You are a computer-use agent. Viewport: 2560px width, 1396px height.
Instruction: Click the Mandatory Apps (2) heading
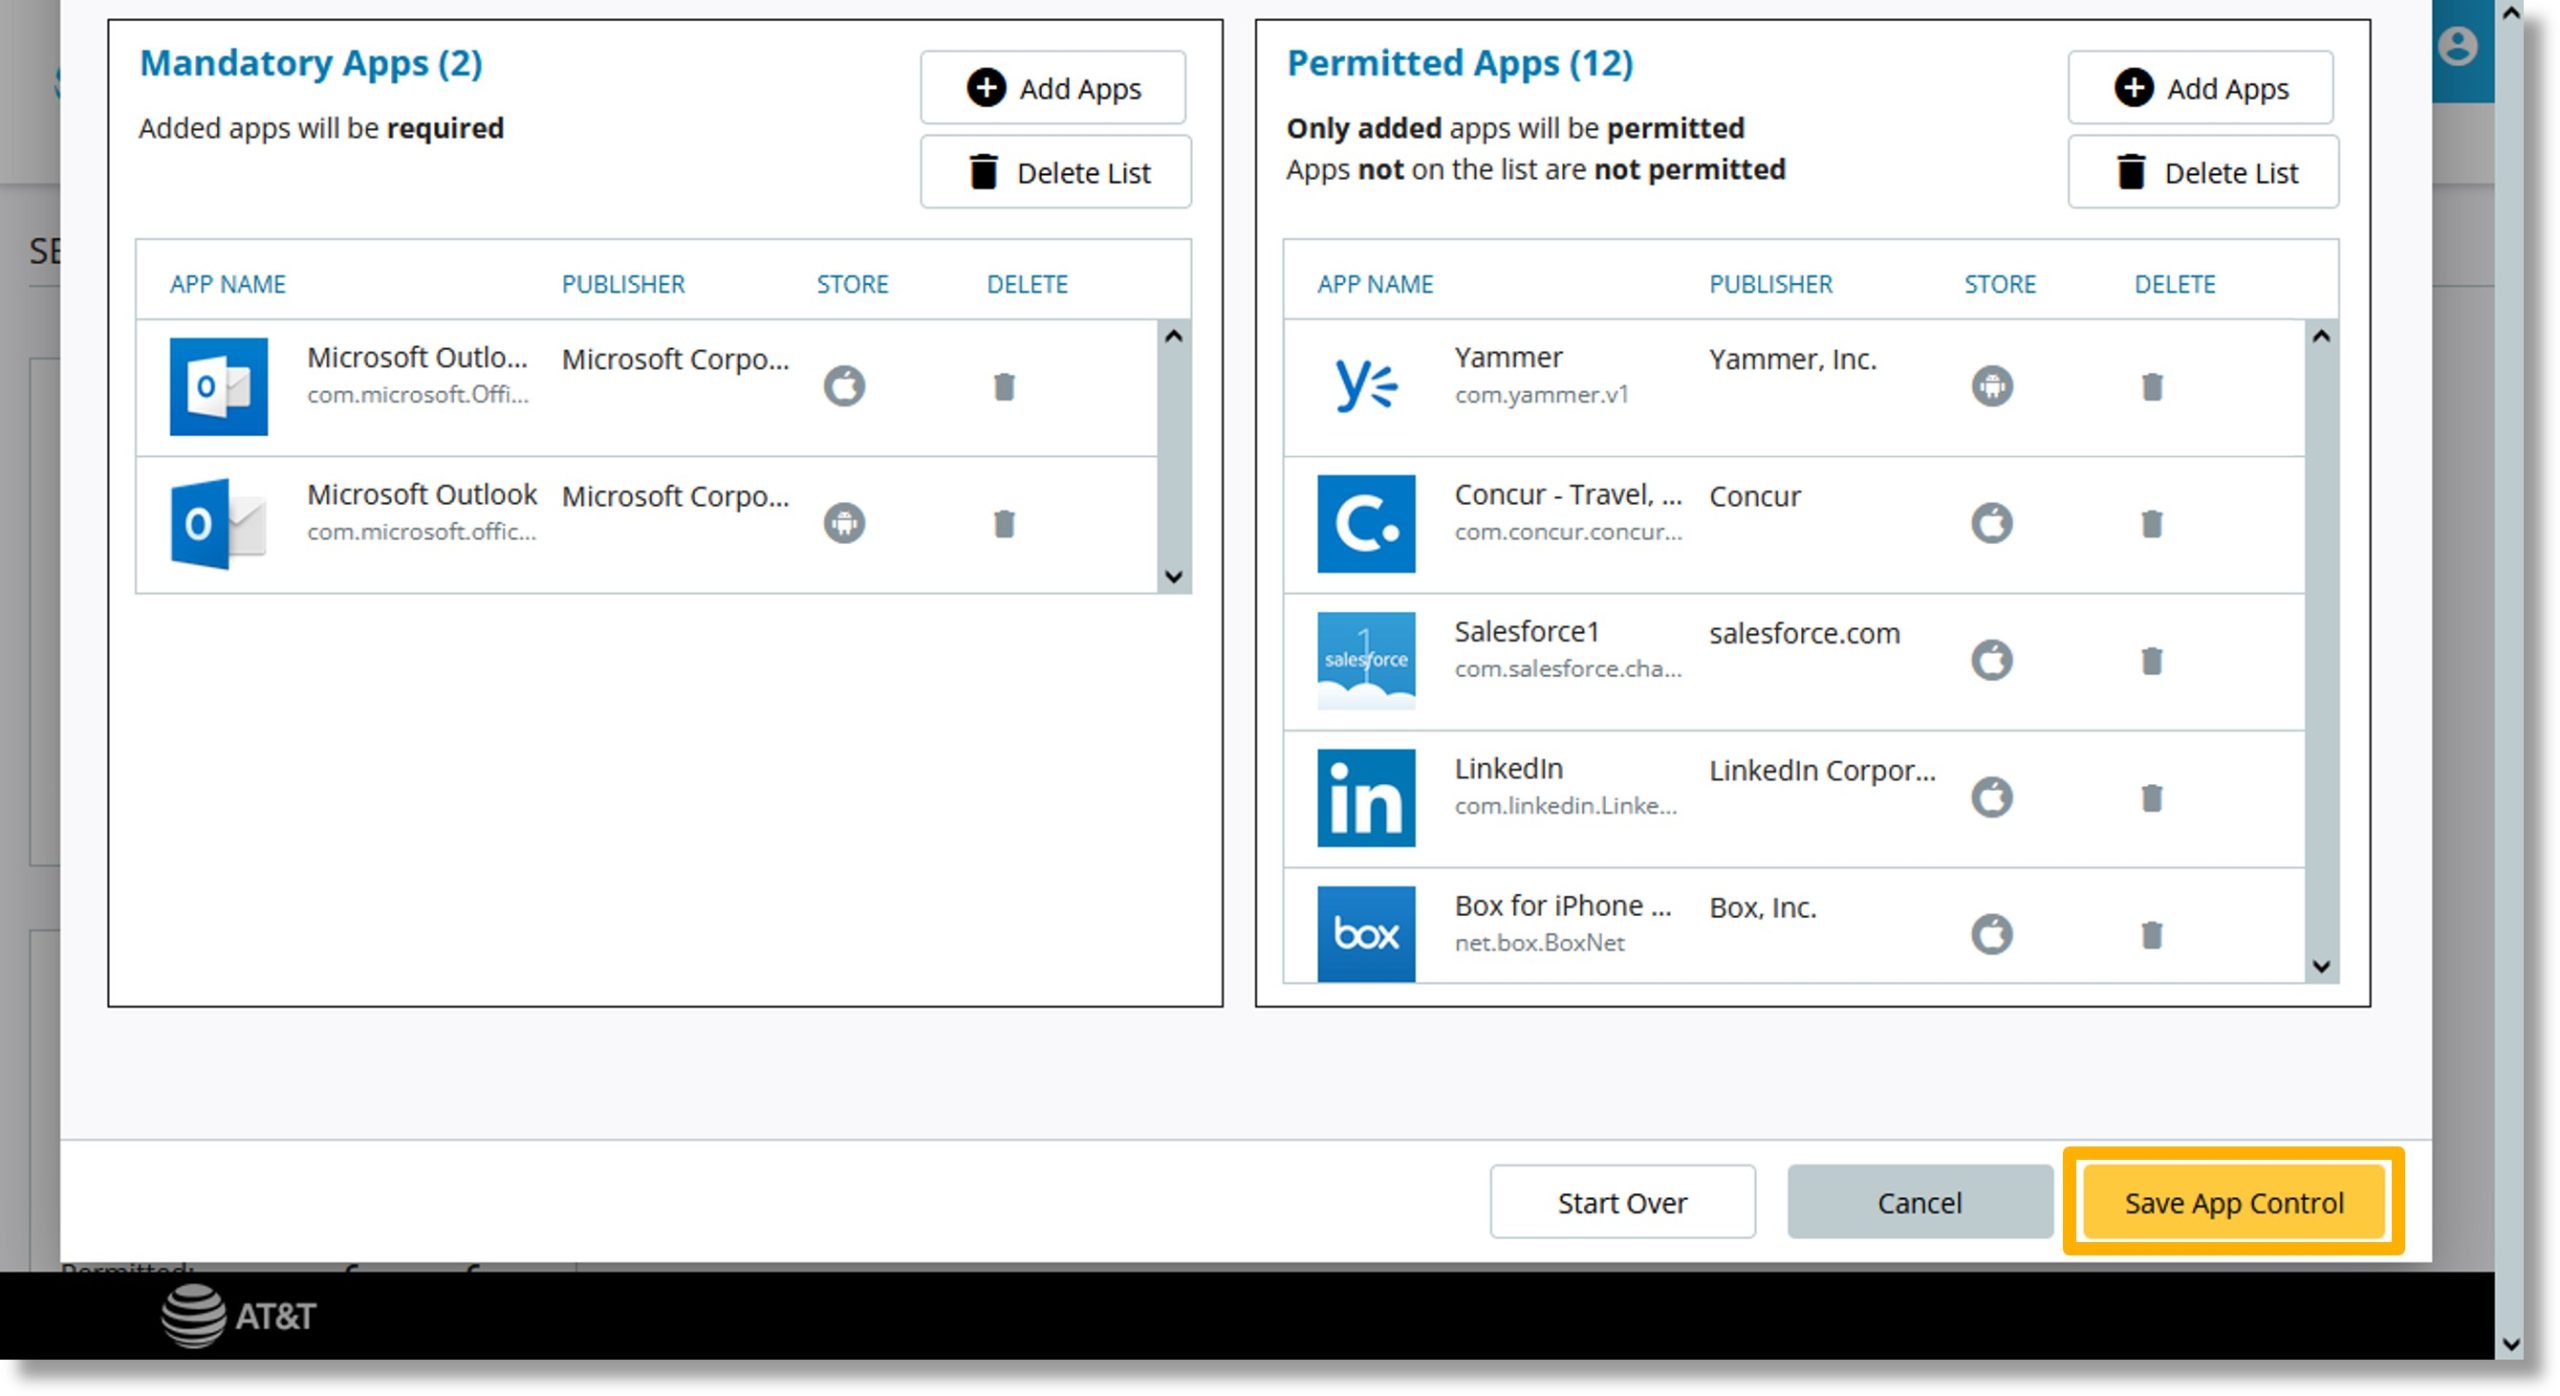[x=311, y=63]
